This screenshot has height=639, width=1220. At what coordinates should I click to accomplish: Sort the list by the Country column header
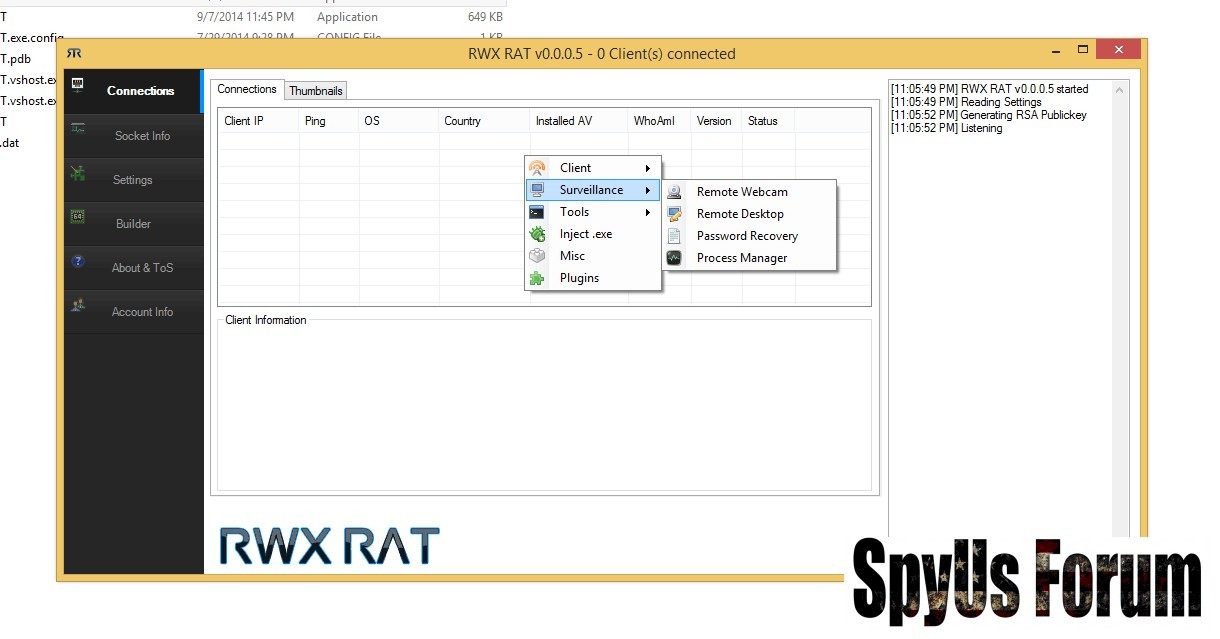click(x=463, y=121)
